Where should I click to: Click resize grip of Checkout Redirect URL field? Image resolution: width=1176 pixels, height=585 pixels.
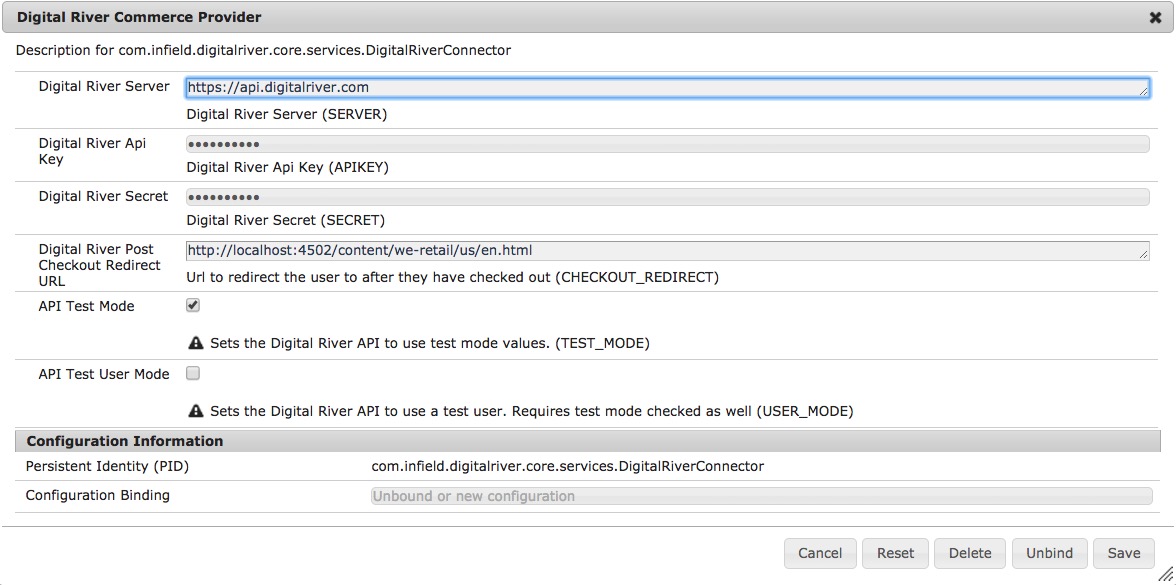tap(1143, 255)
